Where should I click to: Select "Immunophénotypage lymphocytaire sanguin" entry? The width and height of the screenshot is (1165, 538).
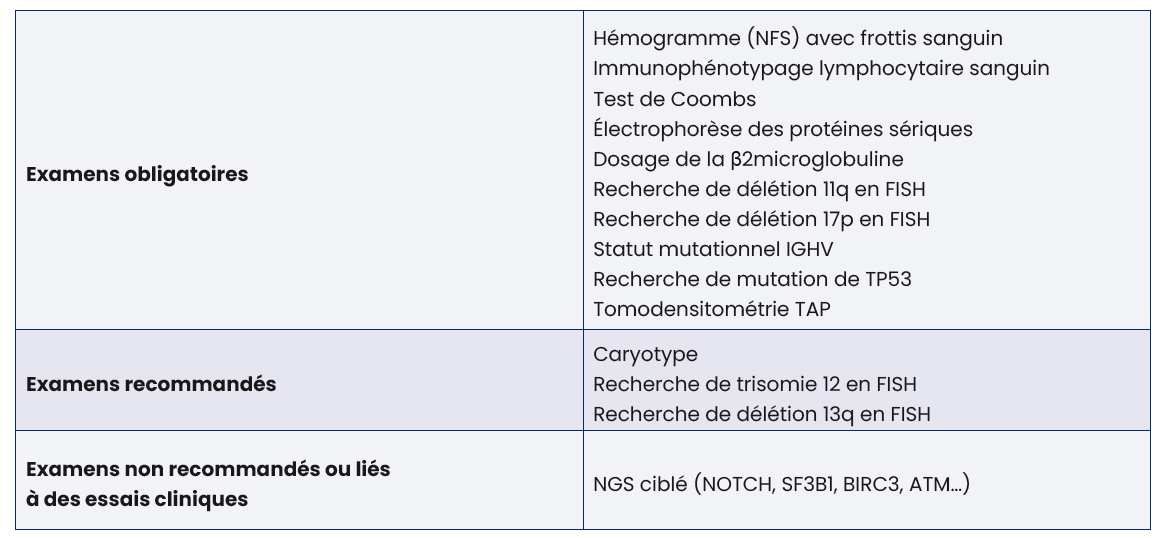point(821,68)
